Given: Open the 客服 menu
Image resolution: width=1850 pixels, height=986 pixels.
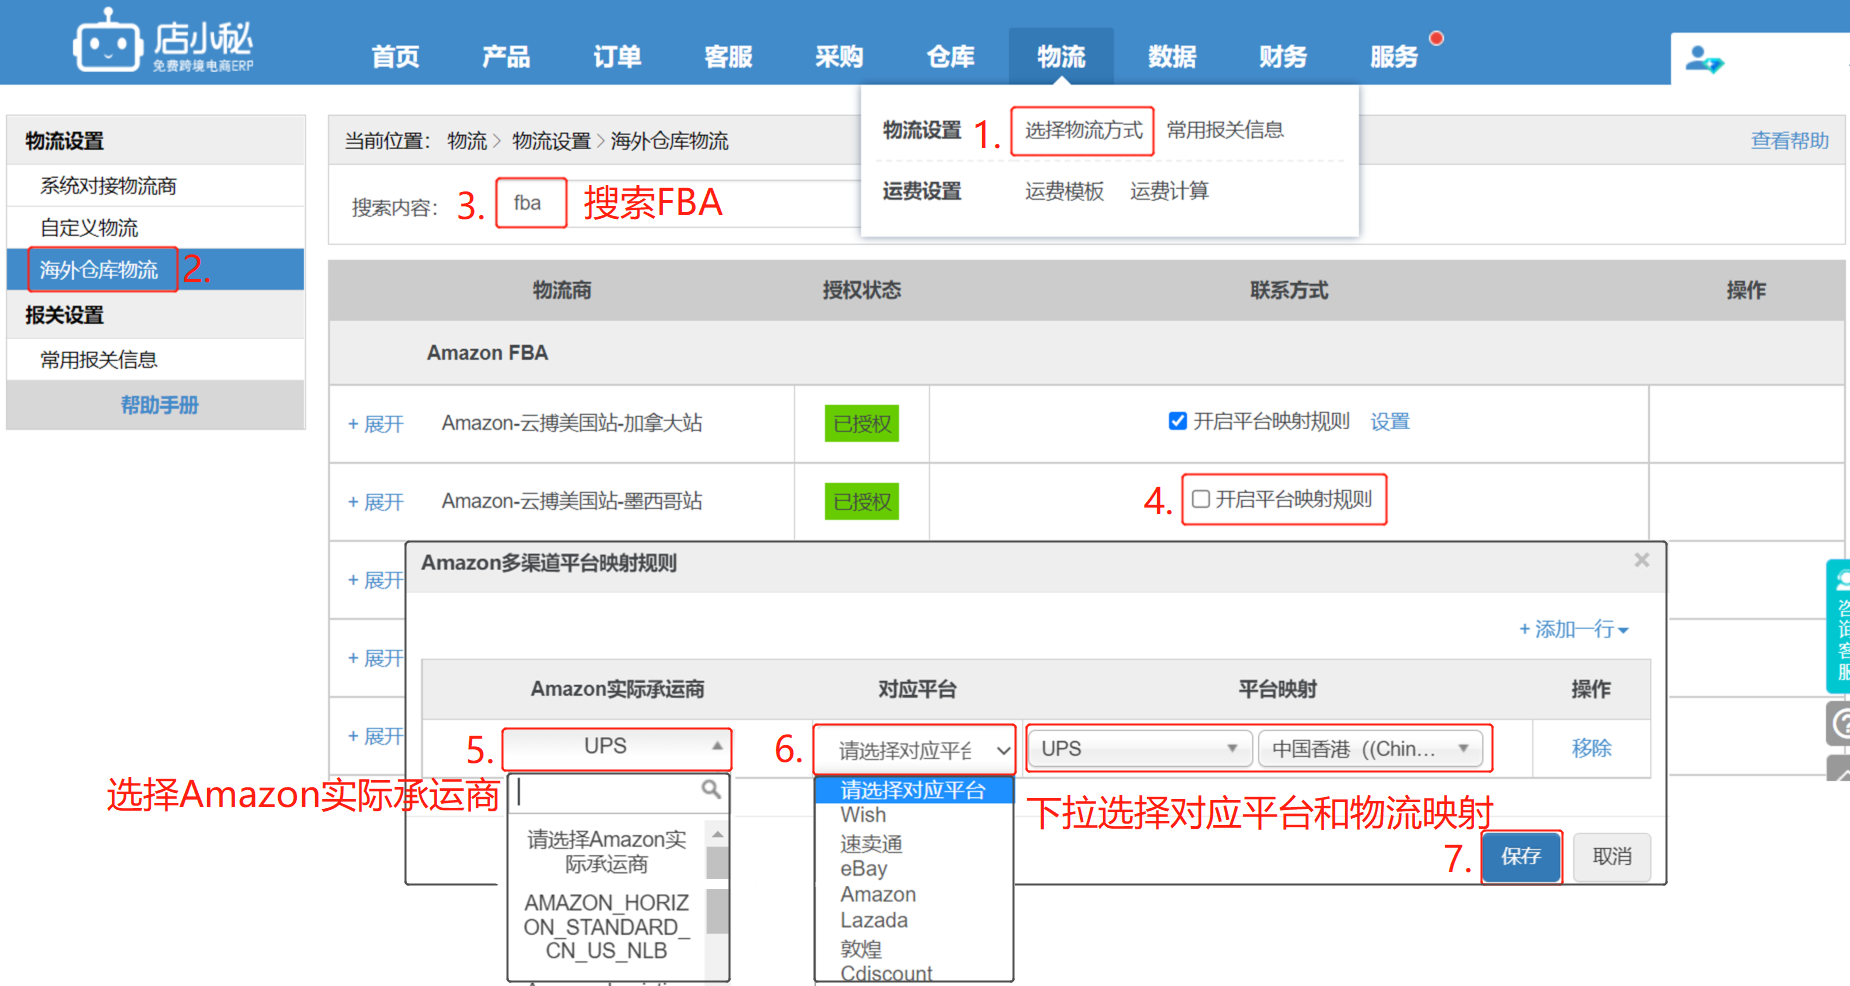Looking at the screenshot, I should point(728,57).
